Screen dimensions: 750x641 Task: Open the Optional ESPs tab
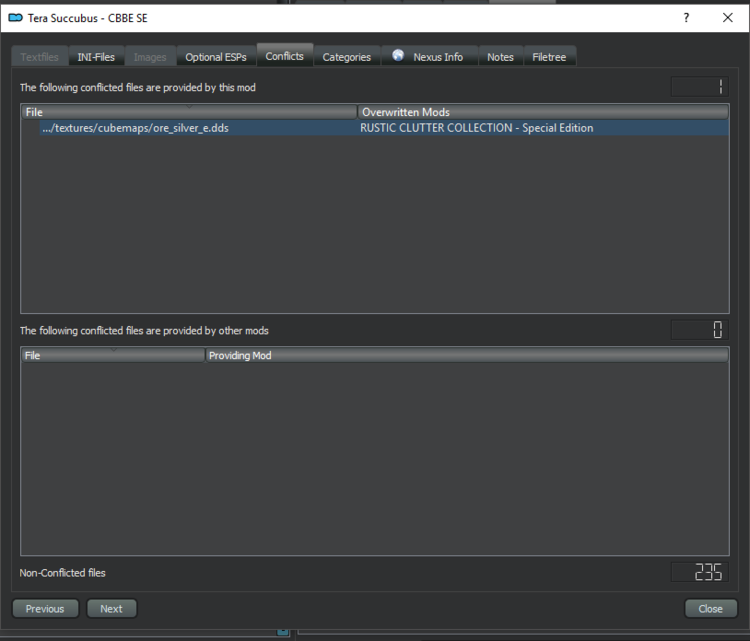pyautogui.click(x=216, y=57)
